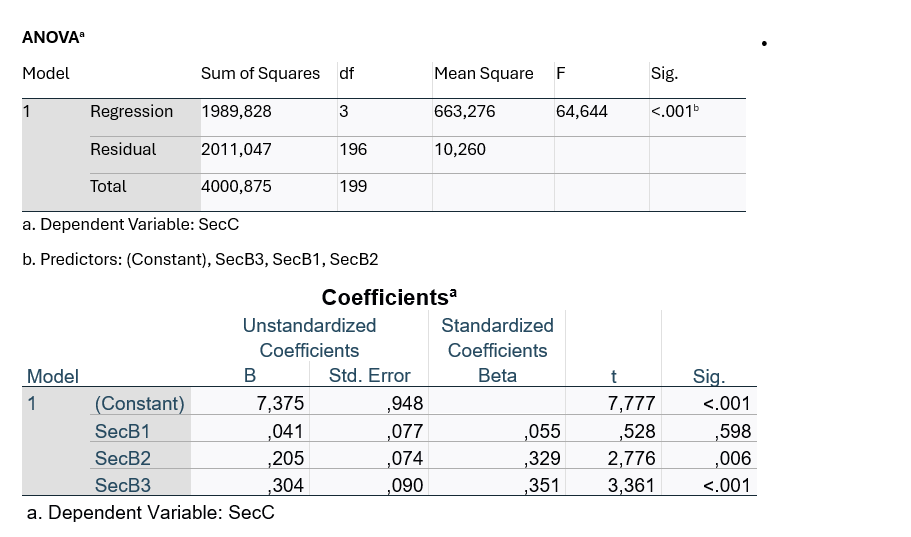This screenshot has height=537, width=911.
Task: Click the SecB1 significance value ,598
Action: tap(733, 431)
